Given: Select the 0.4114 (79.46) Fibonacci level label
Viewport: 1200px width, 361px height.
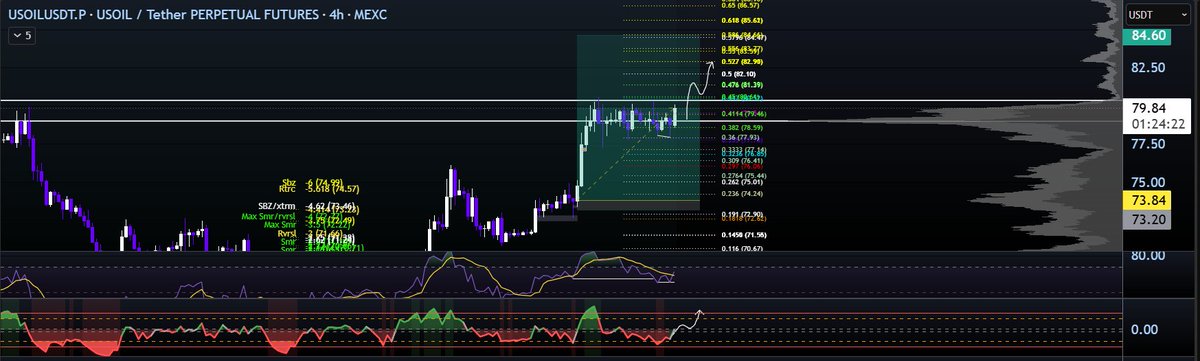Looking at the screenshot, I should pyautogui.click(x=744, y=114).
